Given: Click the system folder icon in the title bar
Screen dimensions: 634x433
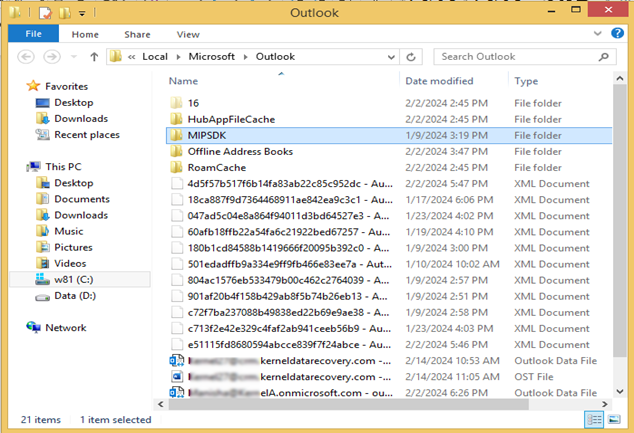Looking at the screenshot, I should (15, 13).
